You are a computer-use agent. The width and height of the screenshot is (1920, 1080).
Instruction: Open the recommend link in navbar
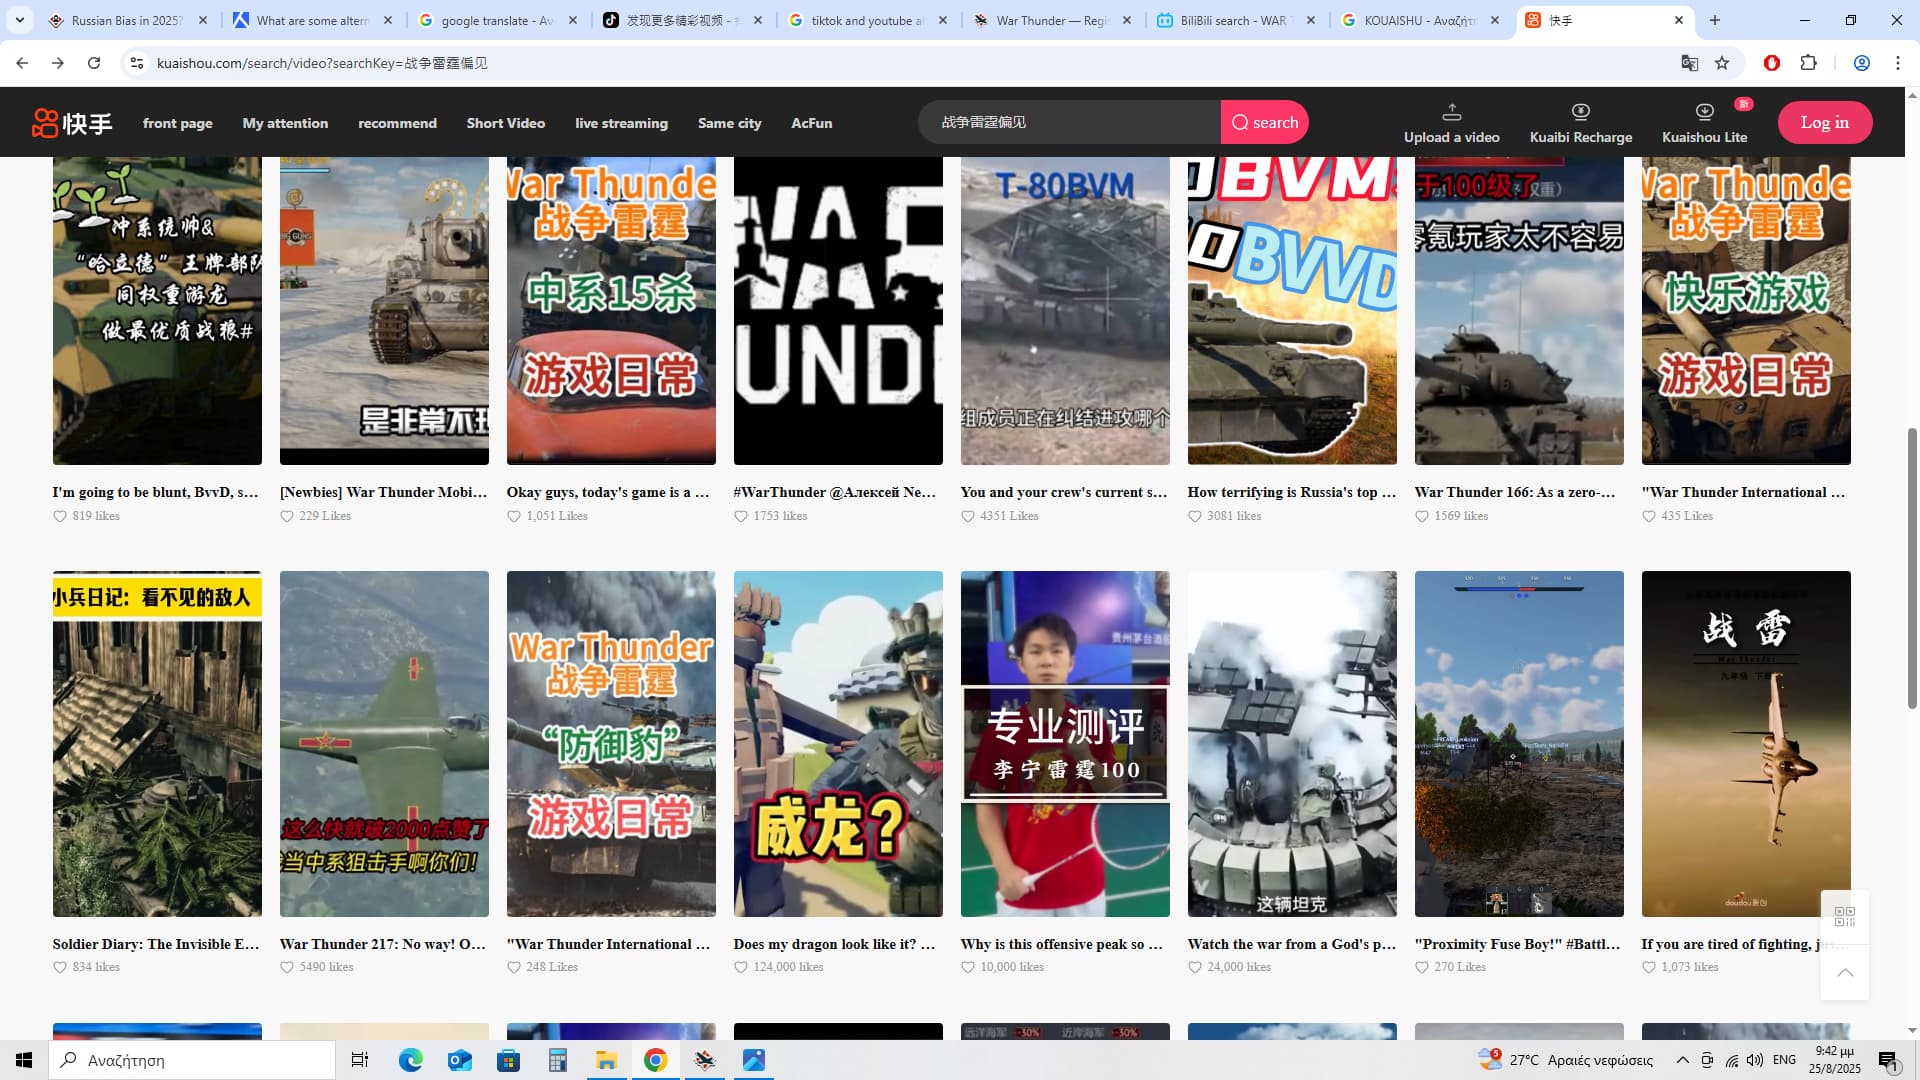point(397,123)
